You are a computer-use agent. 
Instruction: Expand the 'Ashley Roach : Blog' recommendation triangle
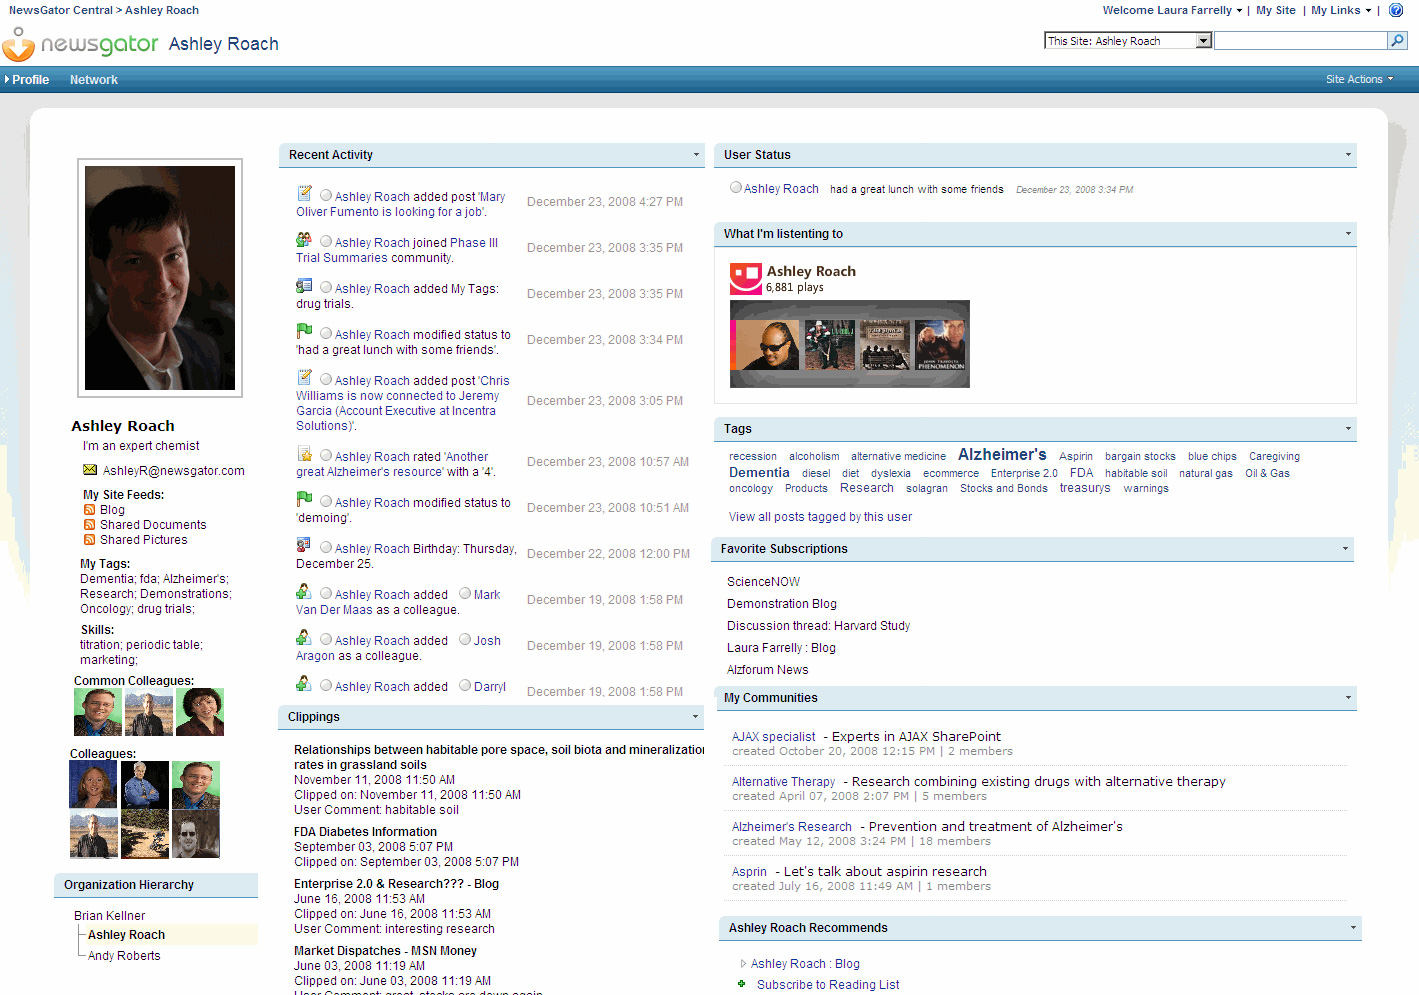coord(743,964)
